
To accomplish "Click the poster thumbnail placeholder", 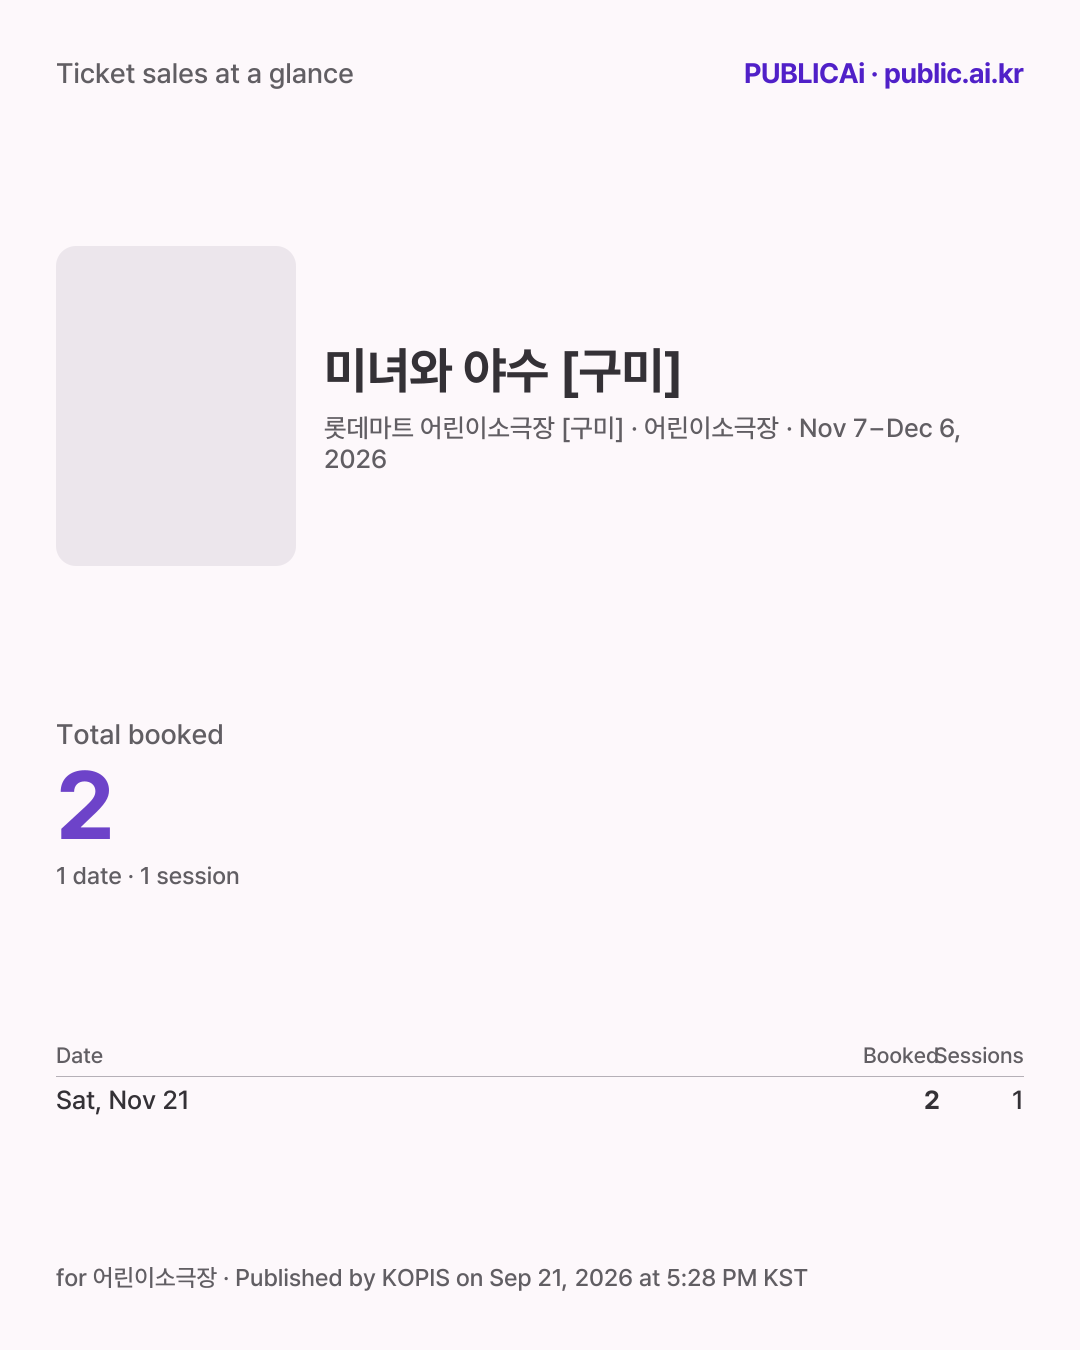I will (176, 406).
